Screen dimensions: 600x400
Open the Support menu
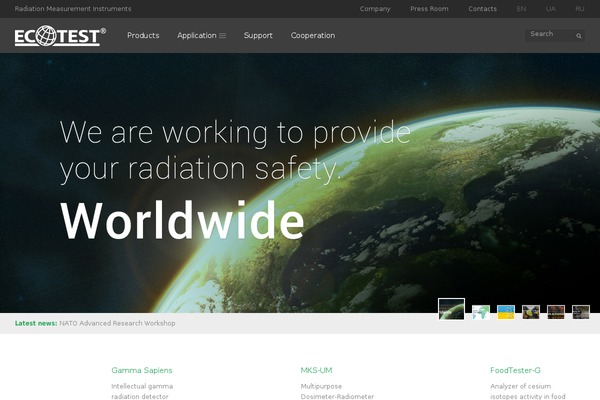click(258, 35)
